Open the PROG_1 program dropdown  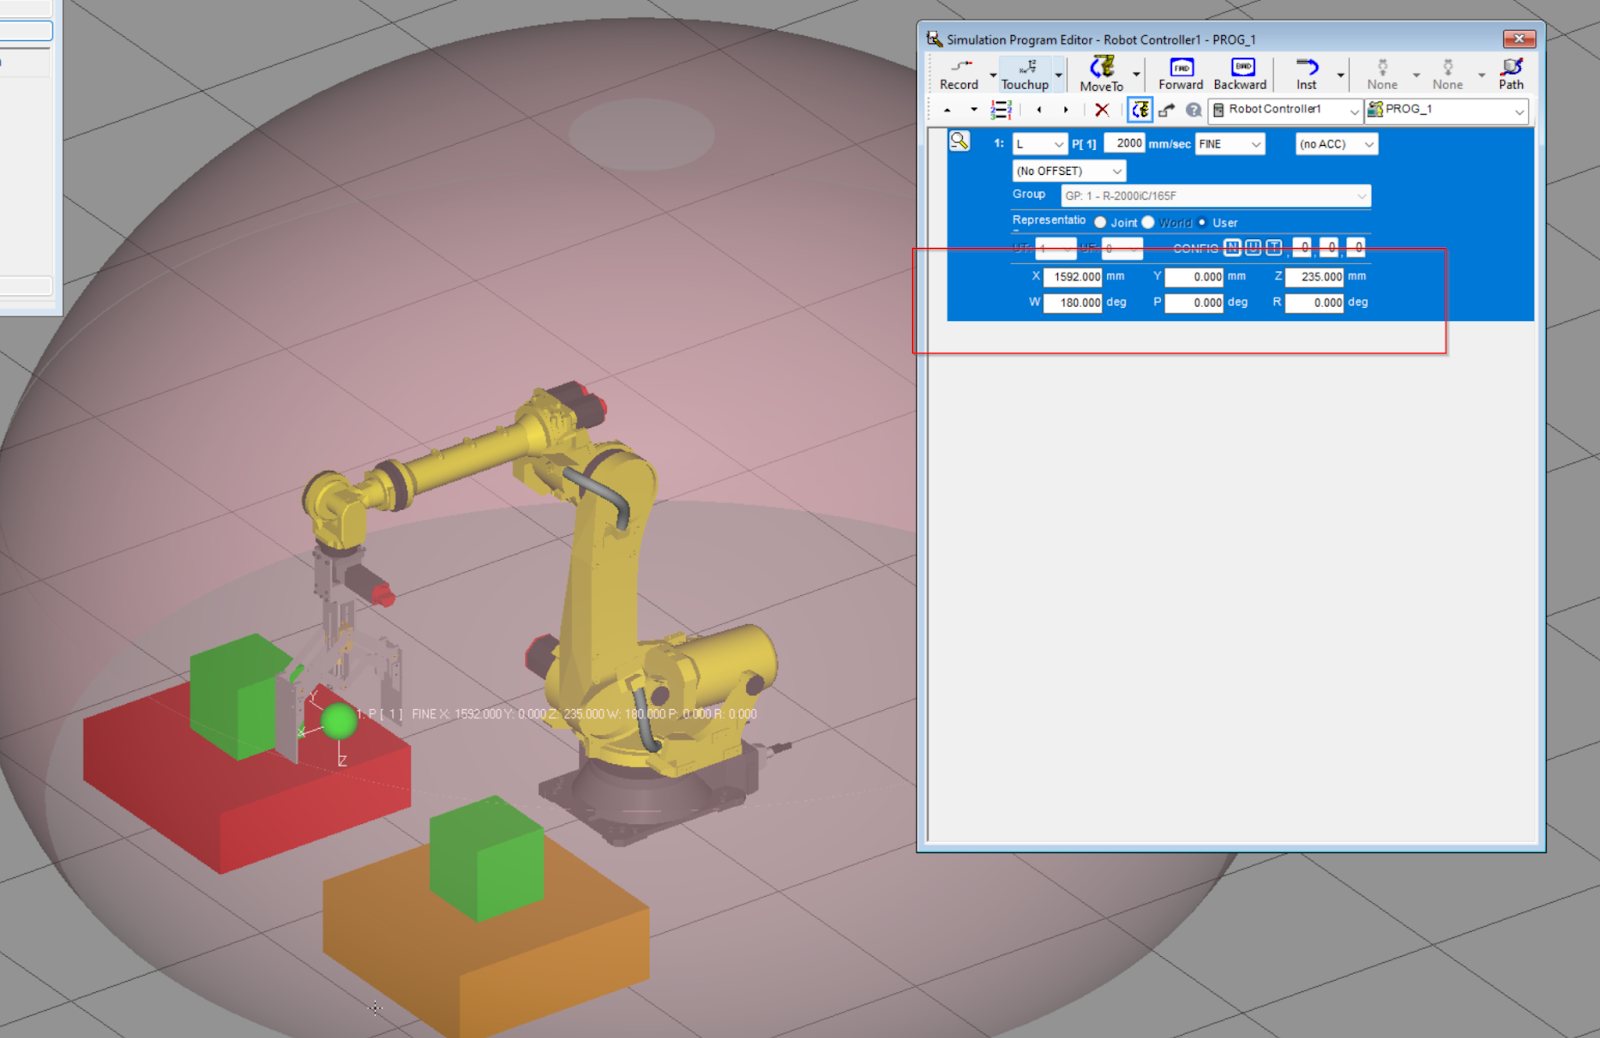pos(1446,110)
